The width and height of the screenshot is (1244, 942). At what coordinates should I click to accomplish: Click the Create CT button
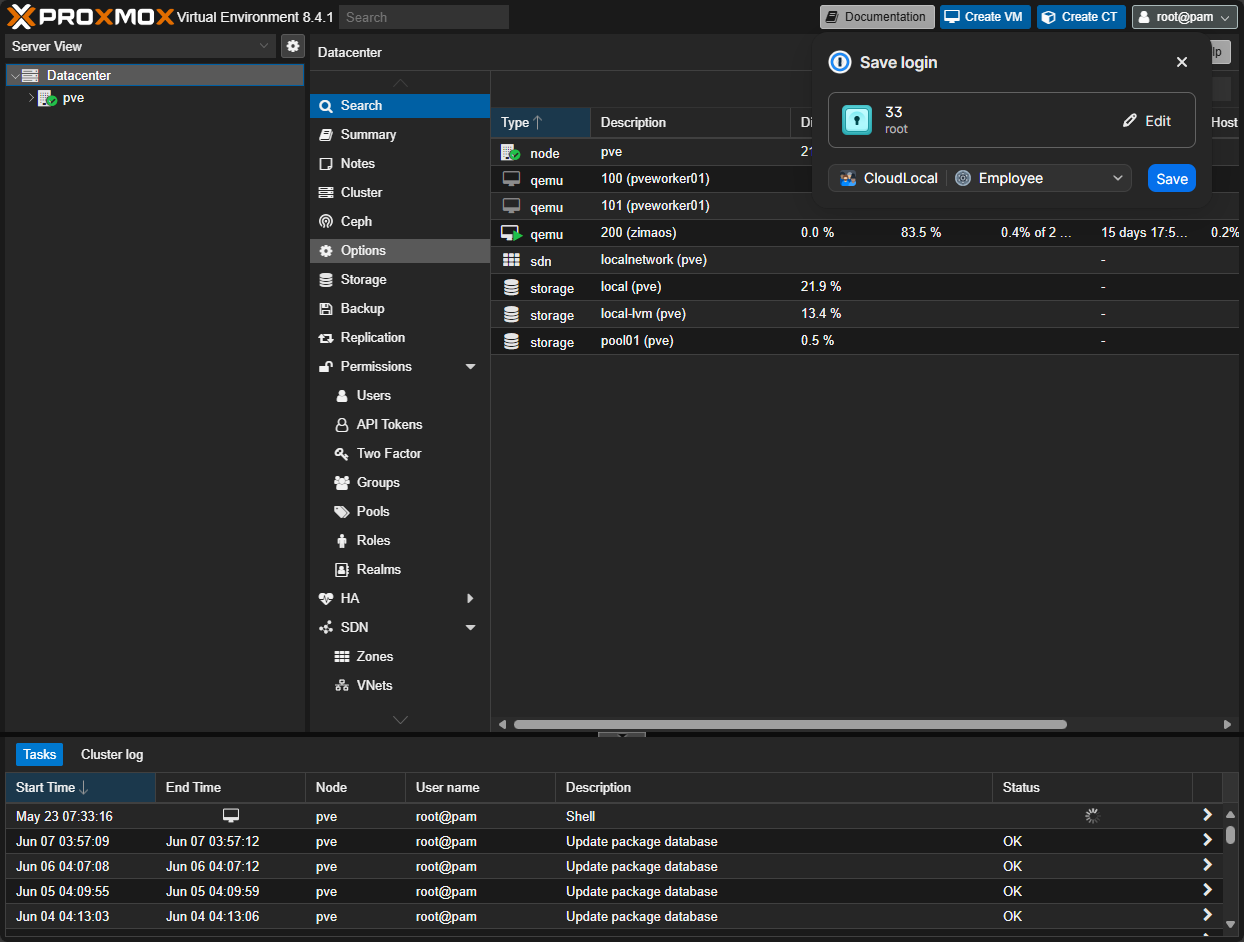(1081, 17)
